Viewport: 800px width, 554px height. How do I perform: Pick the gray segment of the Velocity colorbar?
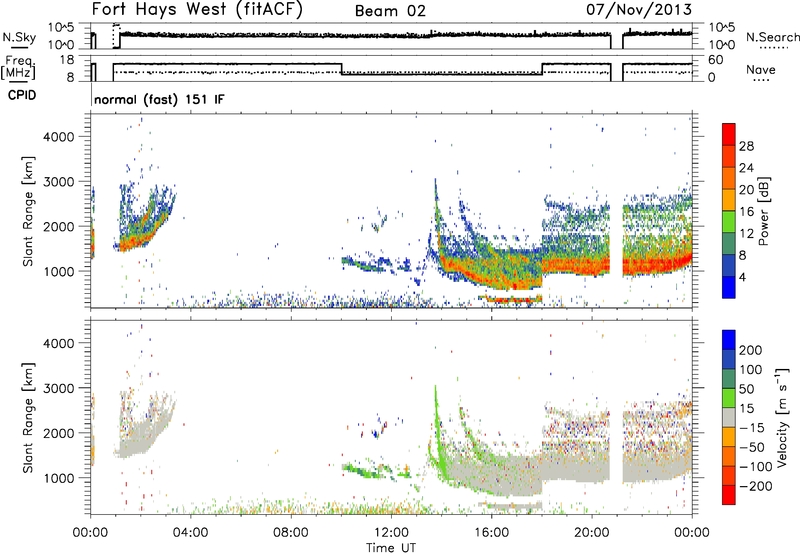(729, 417)
